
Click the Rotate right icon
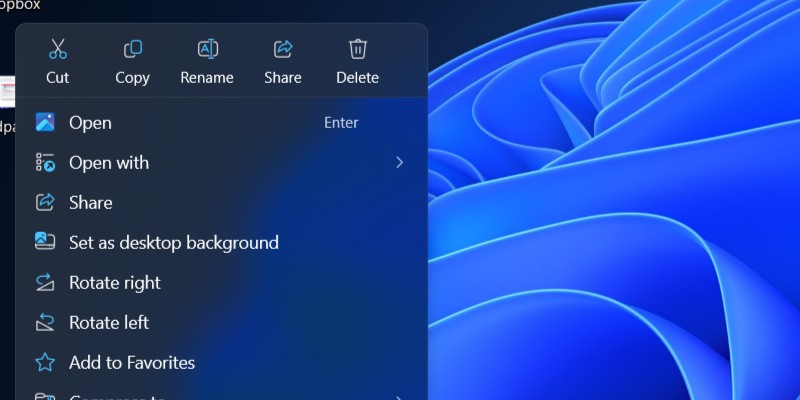[x=45, y=282]
